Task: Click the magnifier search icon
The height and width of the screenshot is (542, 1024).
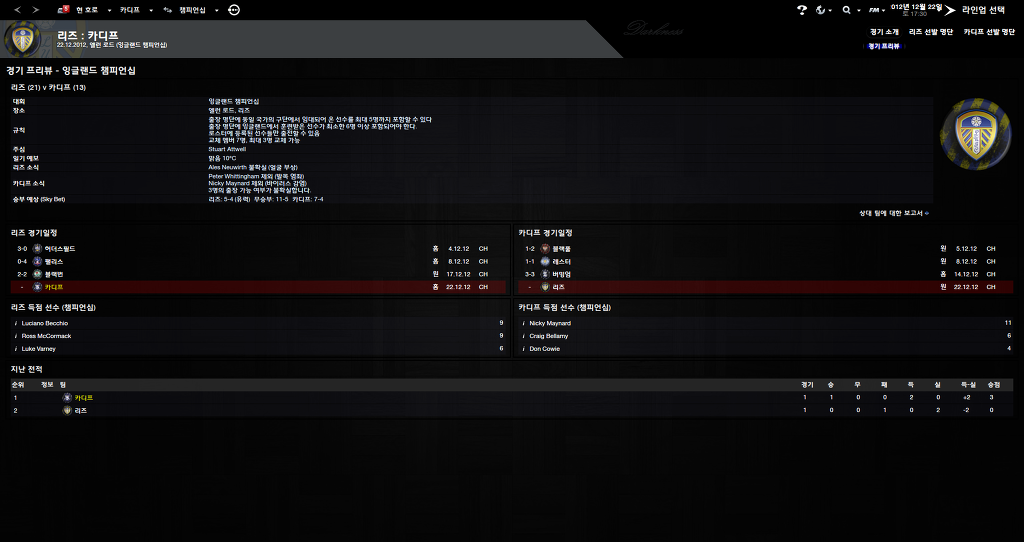Action: [x=848, y=10]
